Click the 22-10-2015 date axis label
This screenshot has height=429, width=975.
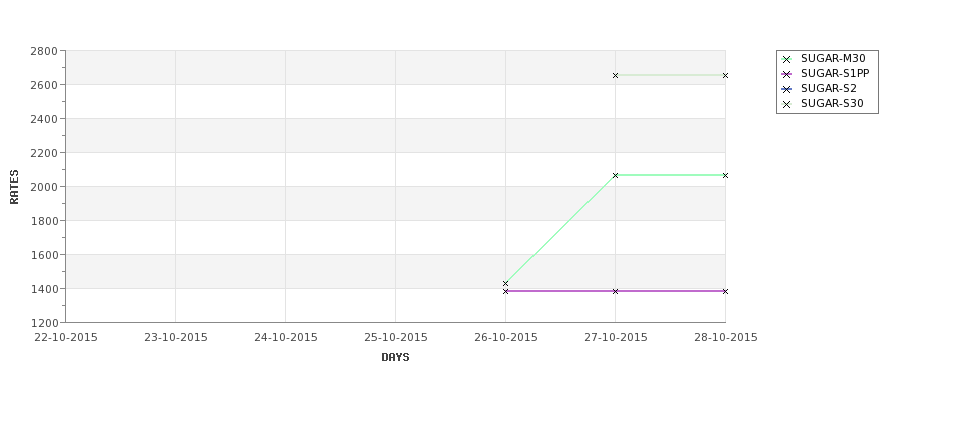pos(66,338)
